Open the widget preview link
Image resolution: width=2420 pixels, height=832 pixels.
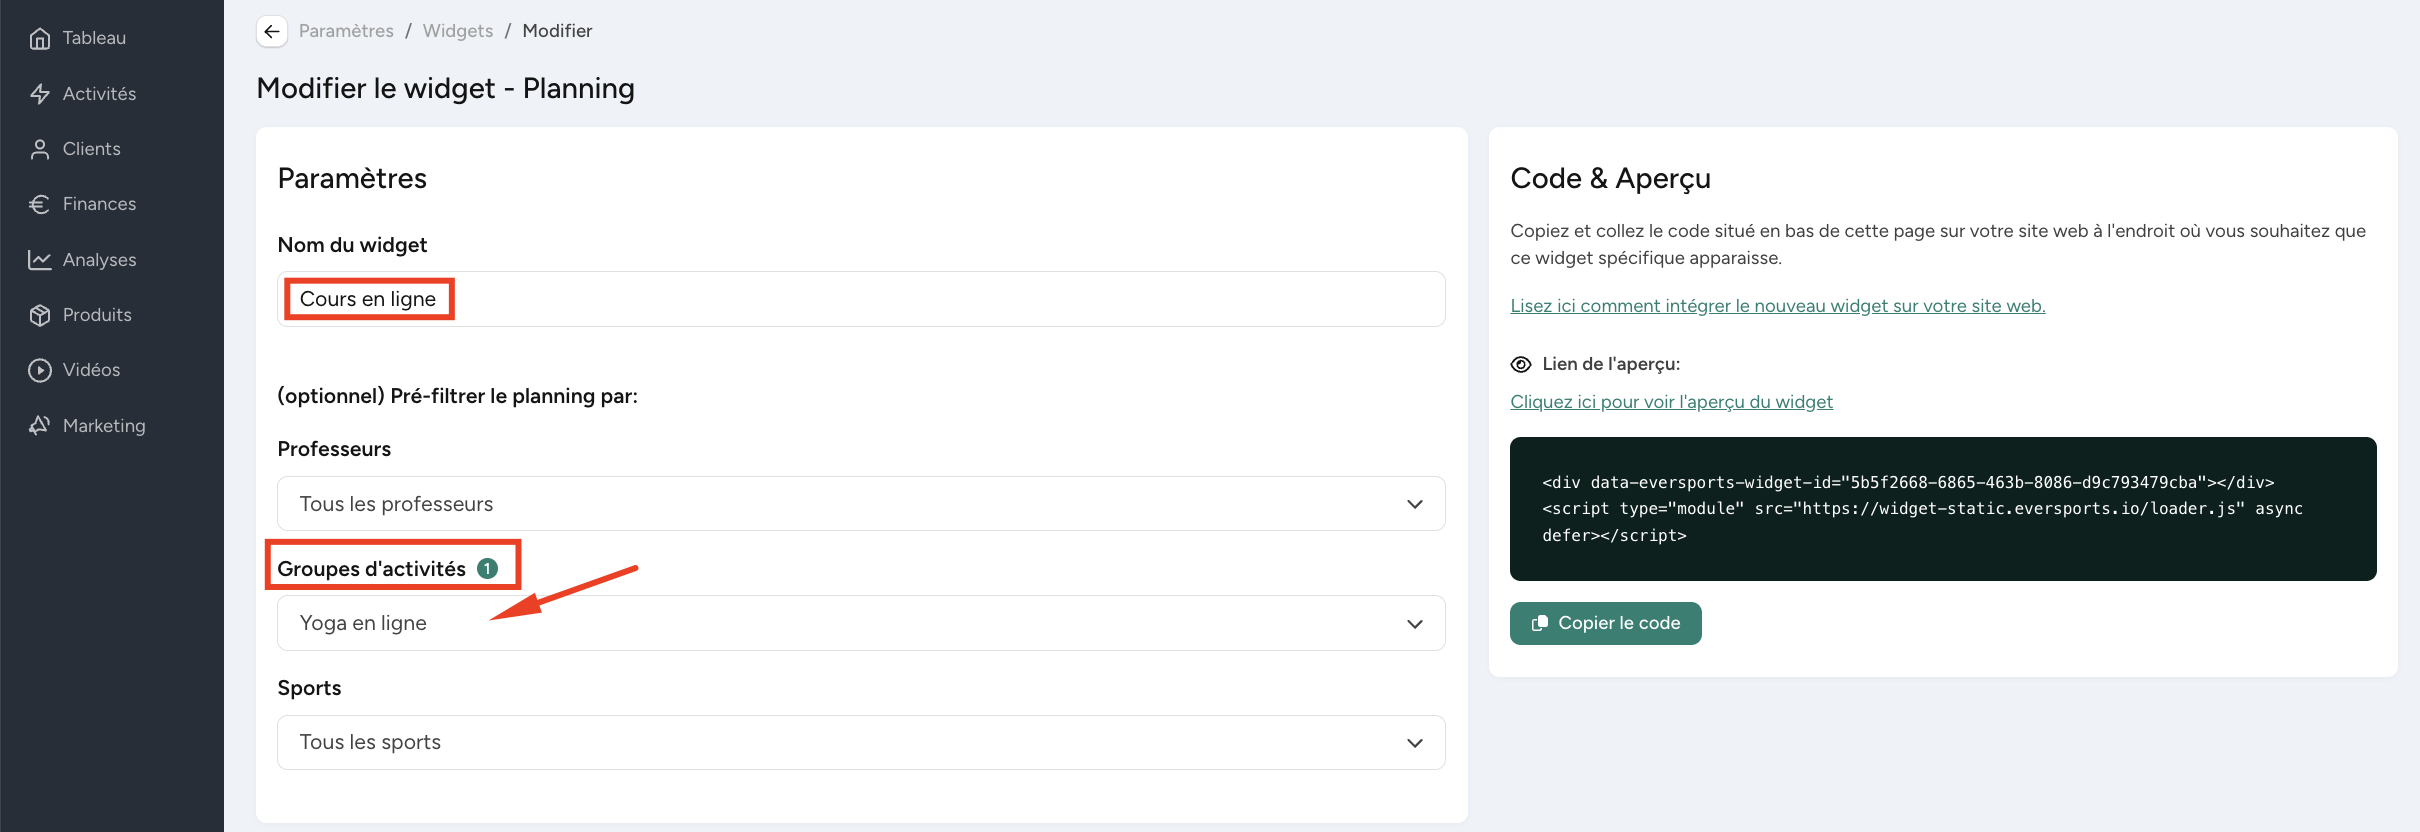(x=1671, y=402)
